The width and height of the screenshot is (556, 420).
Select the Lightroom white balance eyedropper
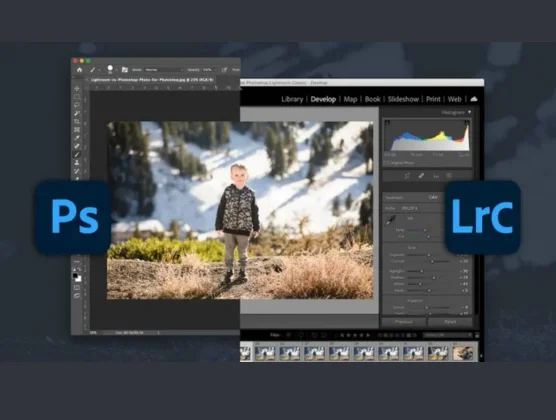pyautogui.click(x=391, y=220)
